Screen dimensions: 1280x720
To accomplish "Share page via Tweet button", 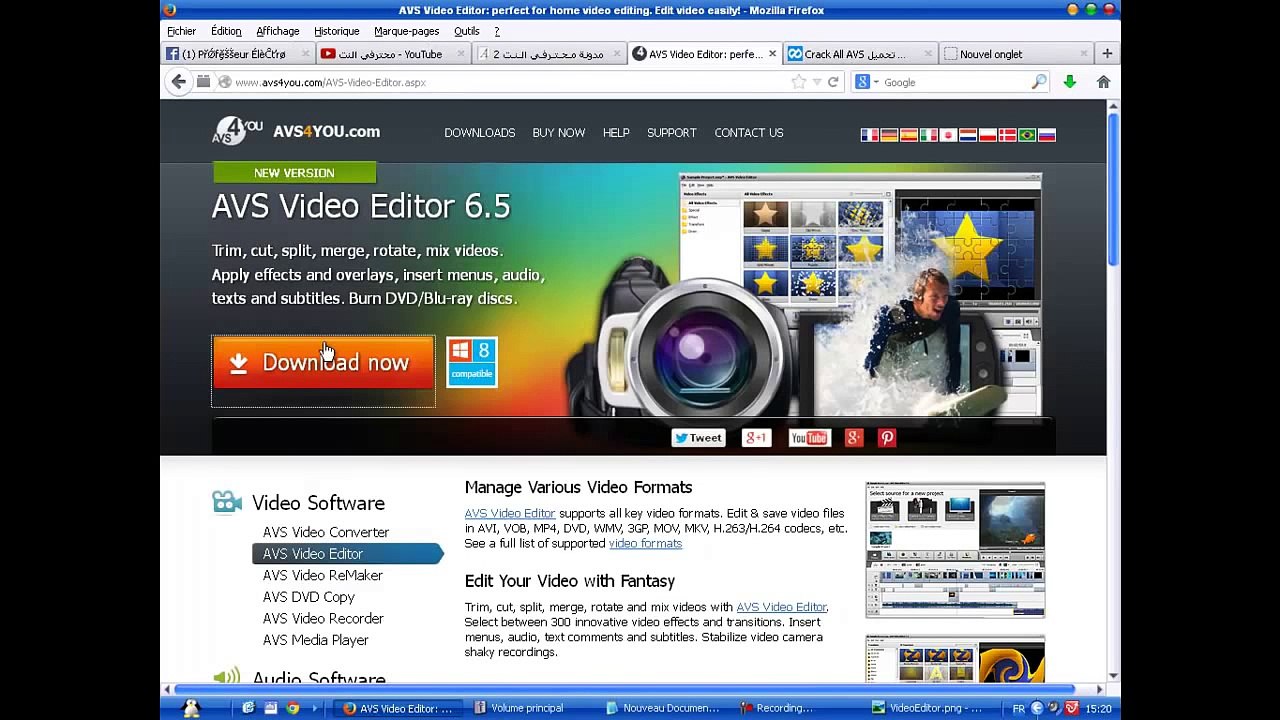I will (698, 438).
